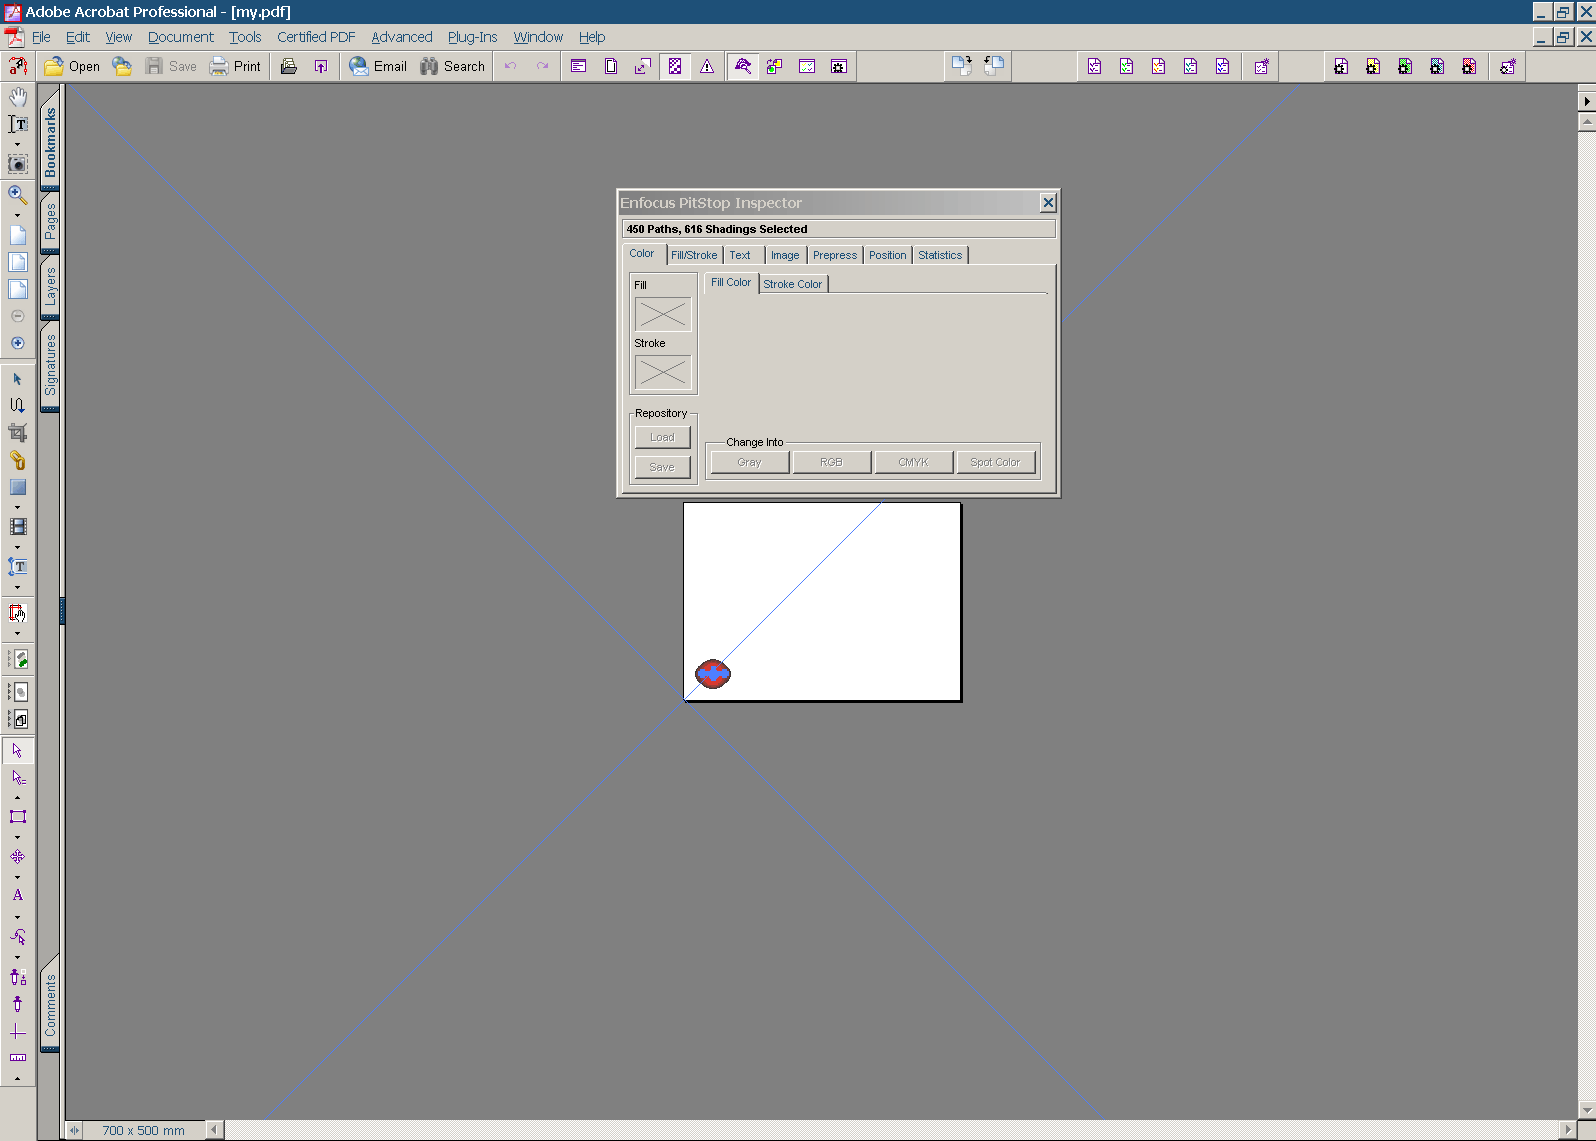Expand the dropdown under the TouchUp Text tool

18,587
